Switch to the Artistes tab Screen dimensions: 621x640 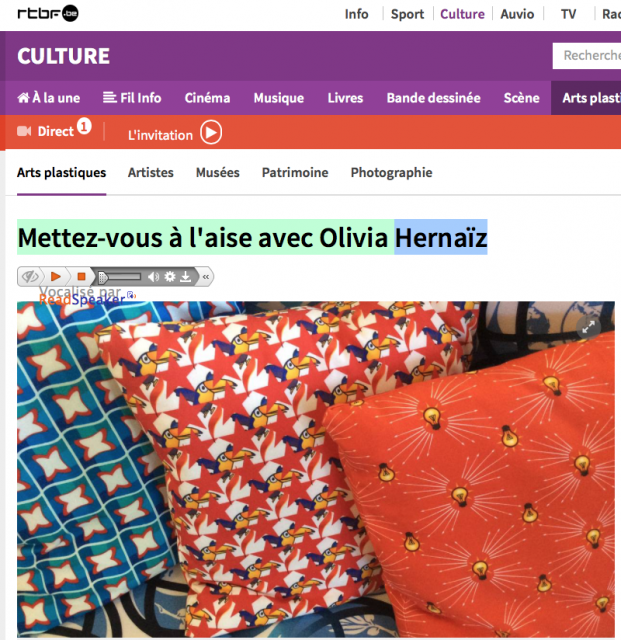click(x=151, y=173)
